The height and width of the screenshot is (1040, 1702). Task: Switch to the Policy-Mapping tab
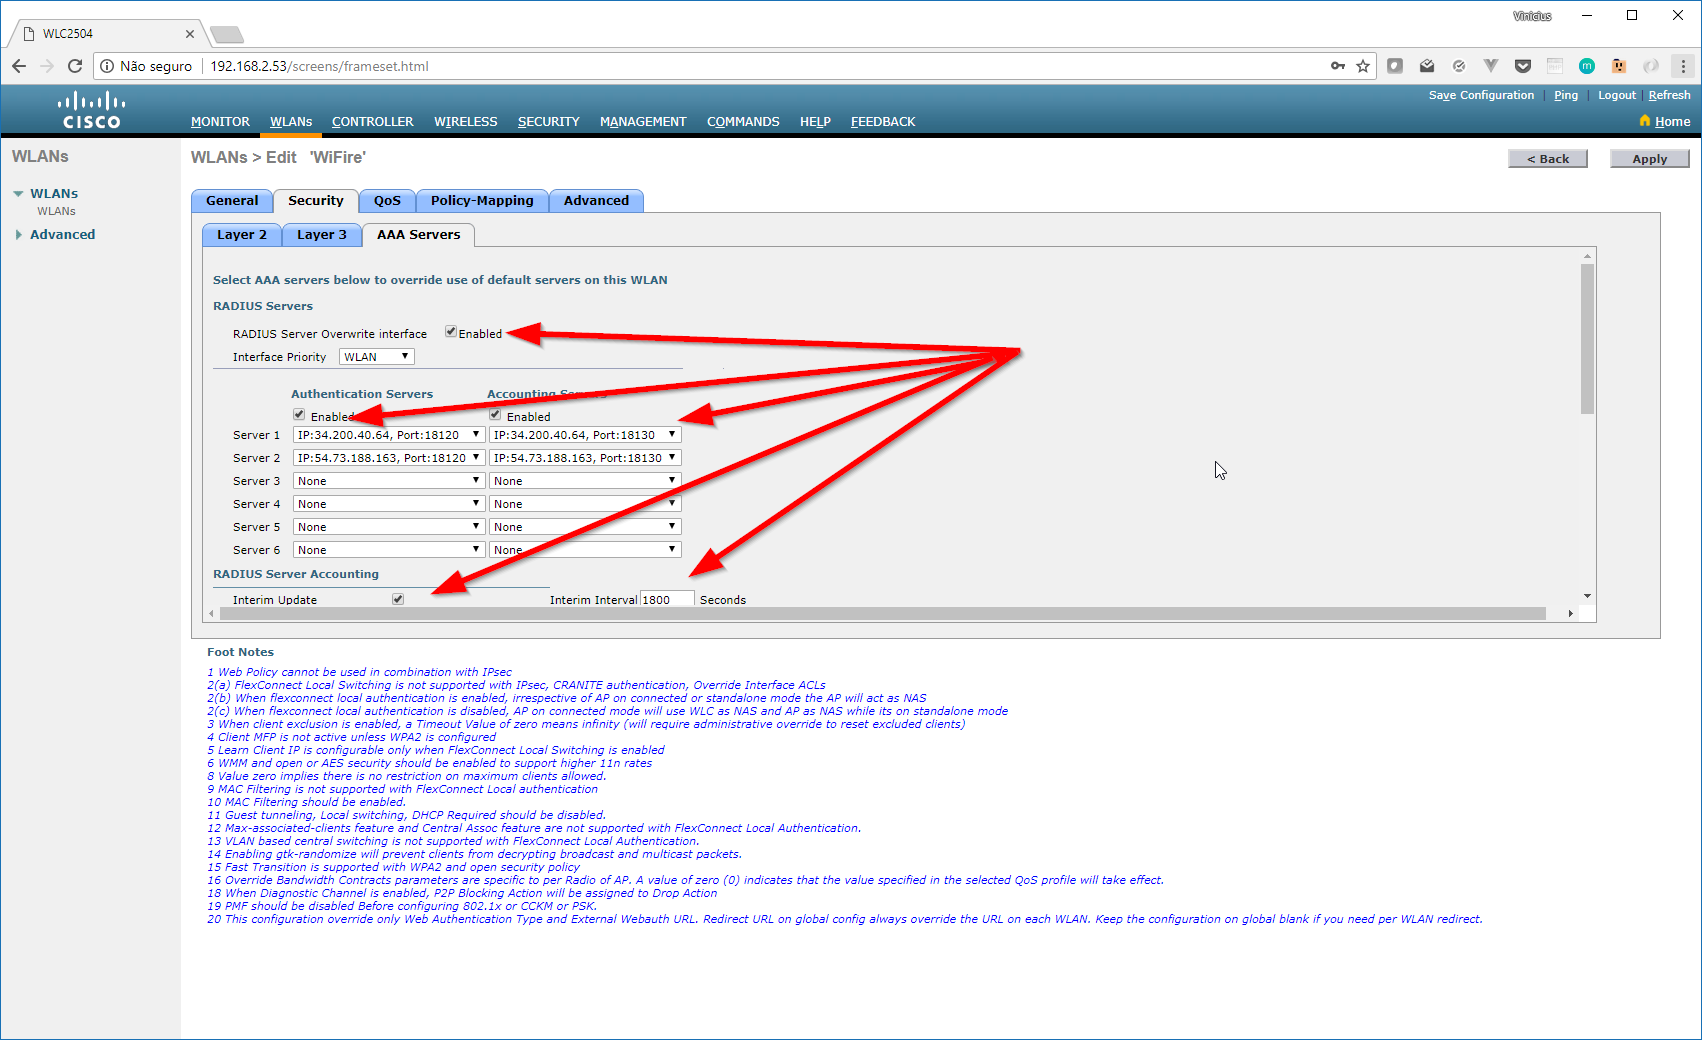[482, 201]
